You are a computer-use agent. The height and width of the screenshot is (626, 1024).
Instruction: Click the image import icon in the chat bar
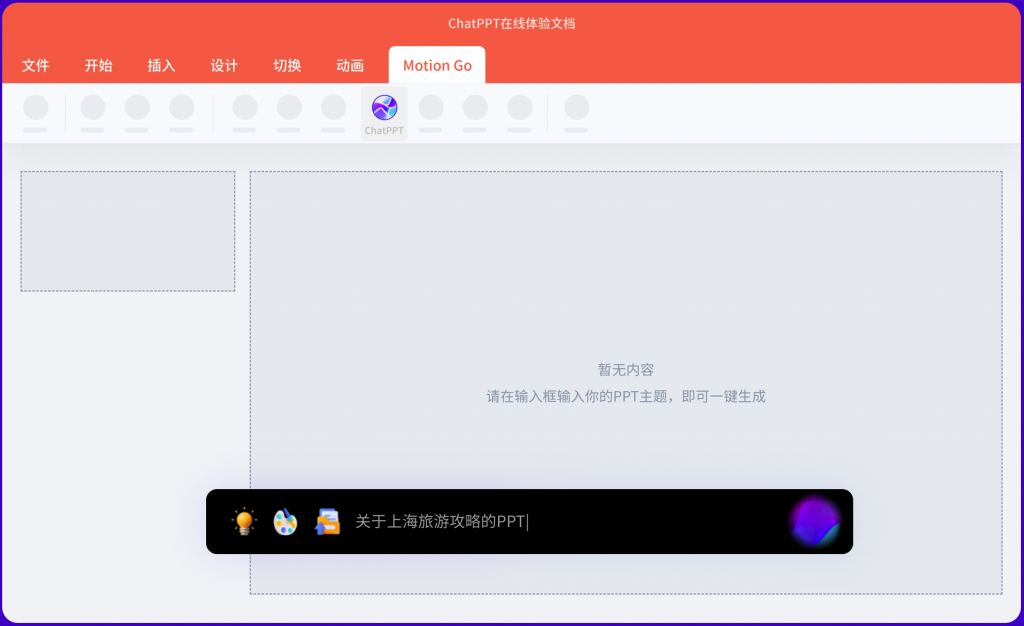tap(326, 521)
